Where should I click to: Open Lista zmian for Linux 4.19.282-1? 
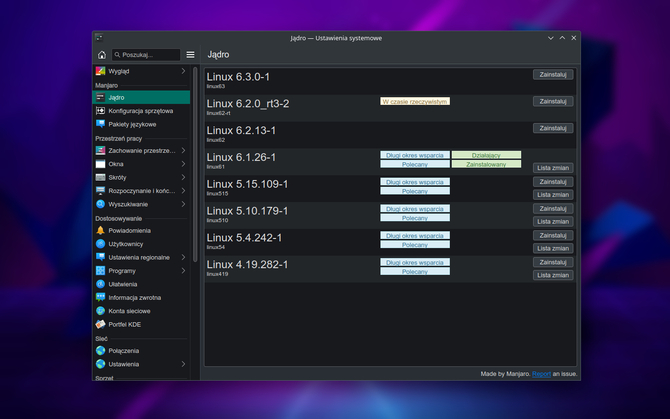[x=553, y=275]
